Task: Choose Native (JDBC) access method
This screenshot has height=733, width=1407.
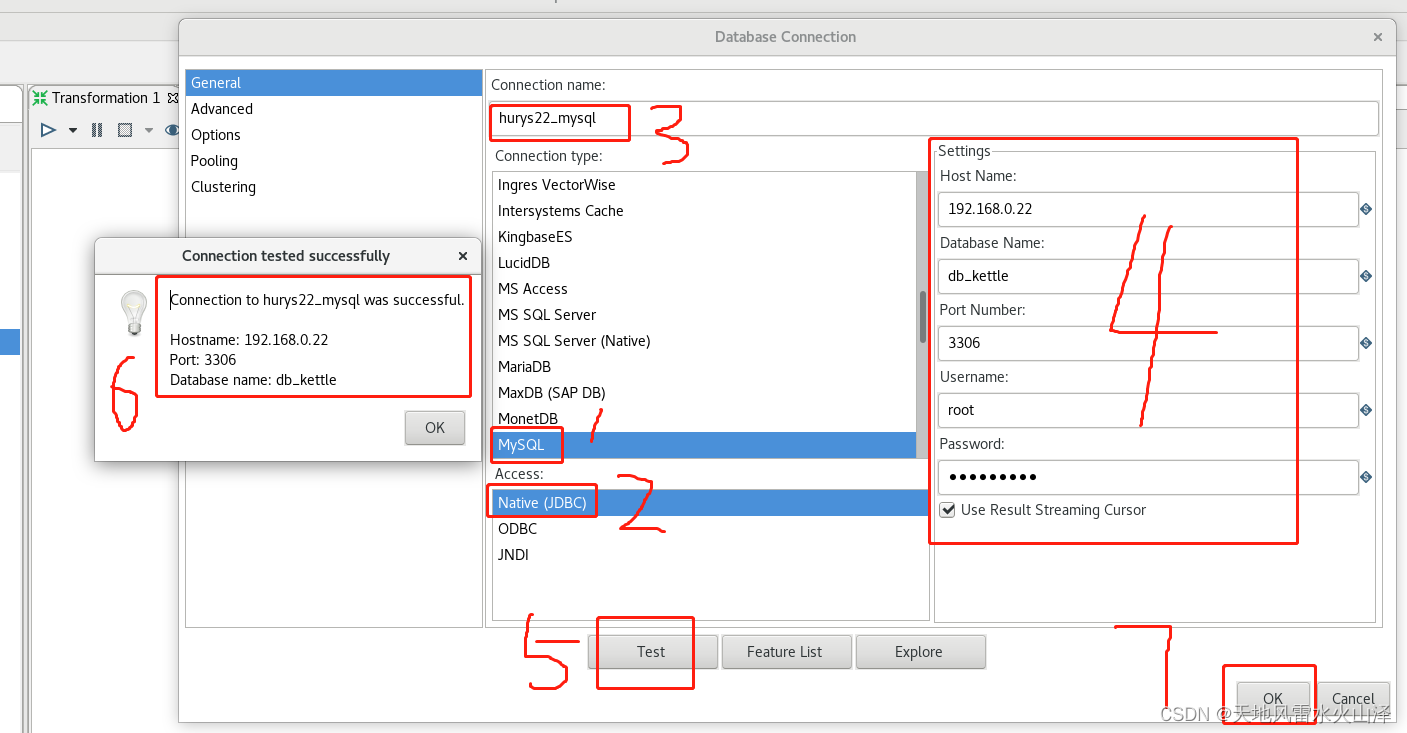Action: pyautogui.click(x=711, y=503)
